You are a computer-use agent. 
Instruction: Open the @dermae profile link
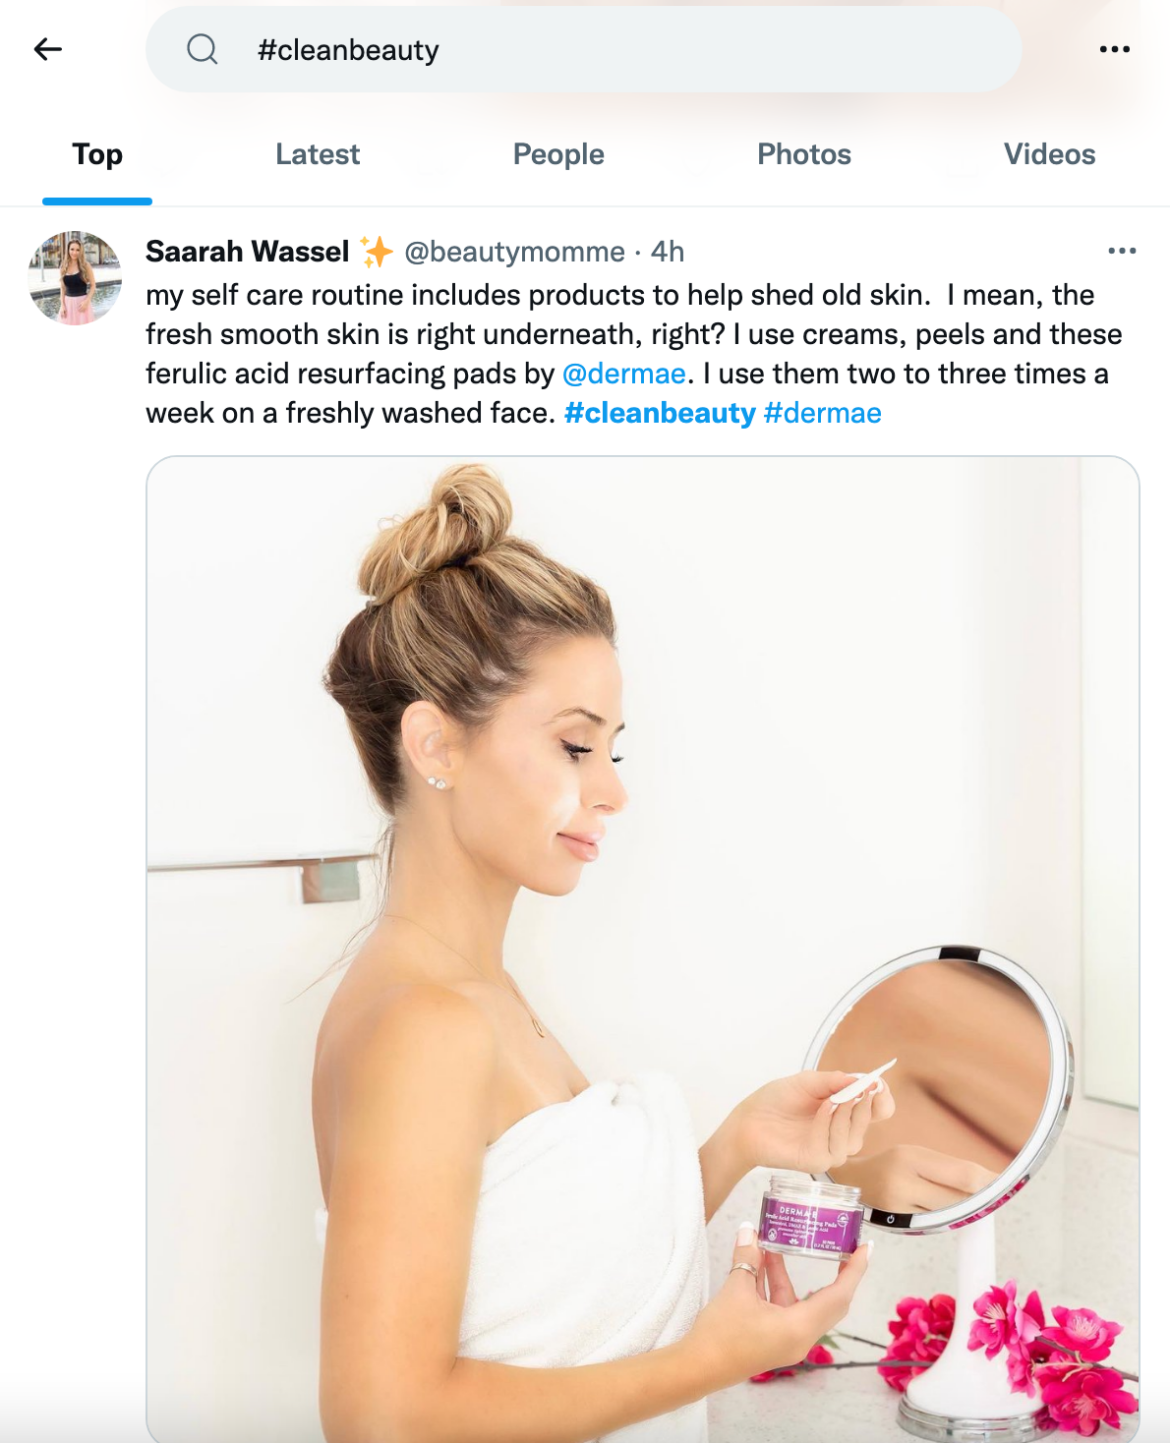click(x=624, y=373)
